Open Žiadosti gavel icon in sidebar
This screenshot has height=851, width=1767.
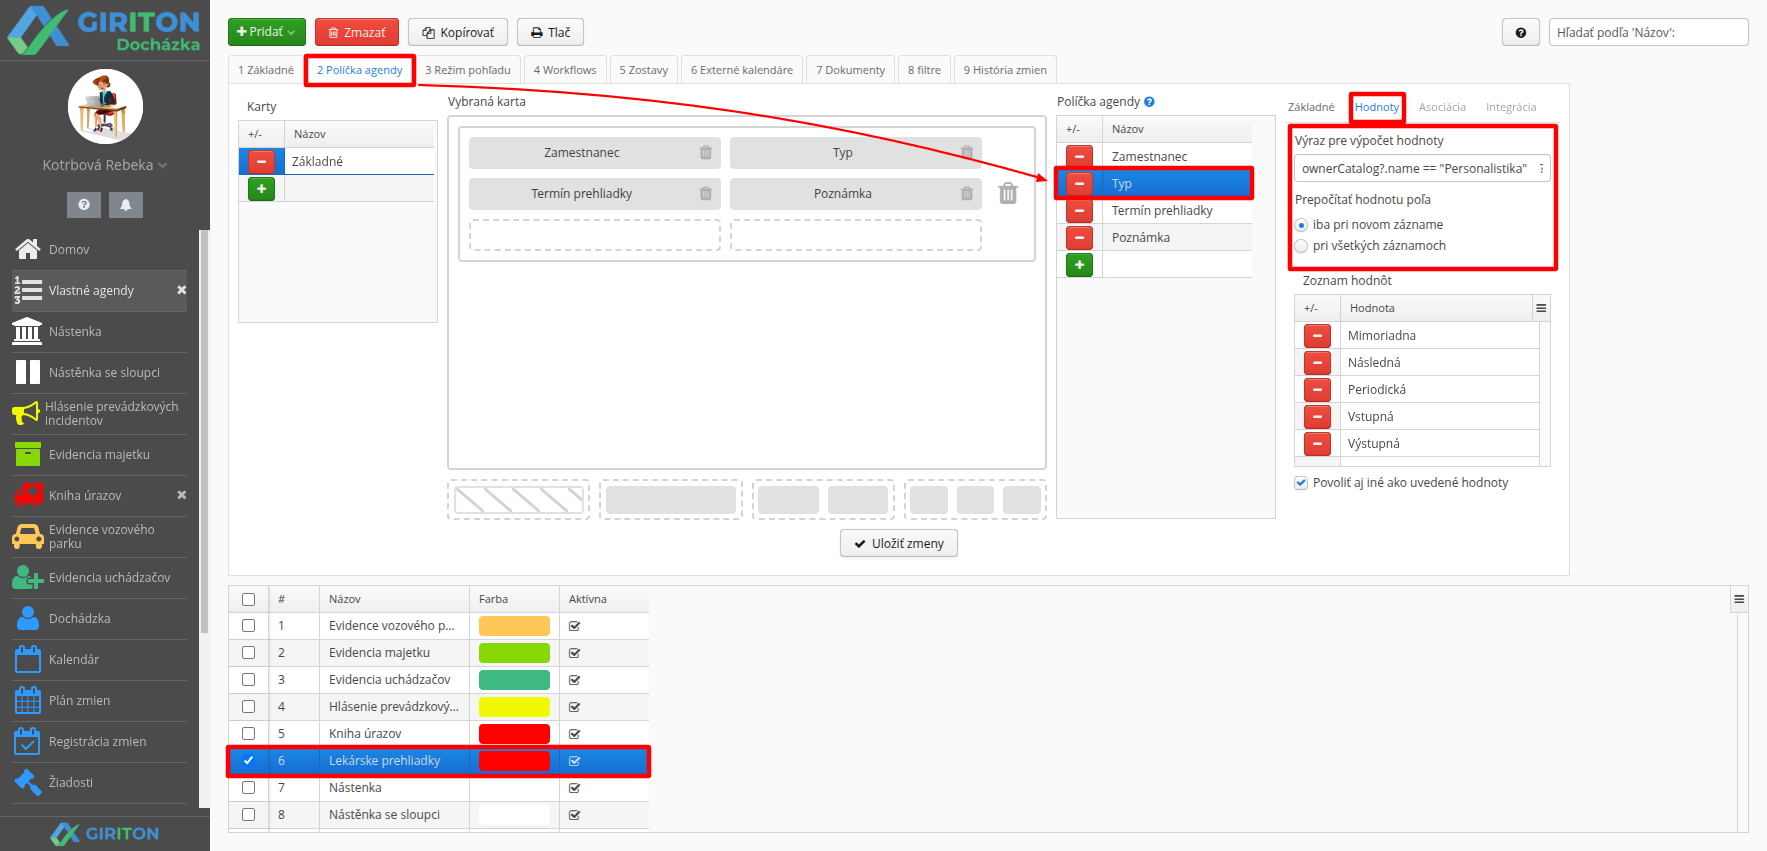[x=28, y=782]
